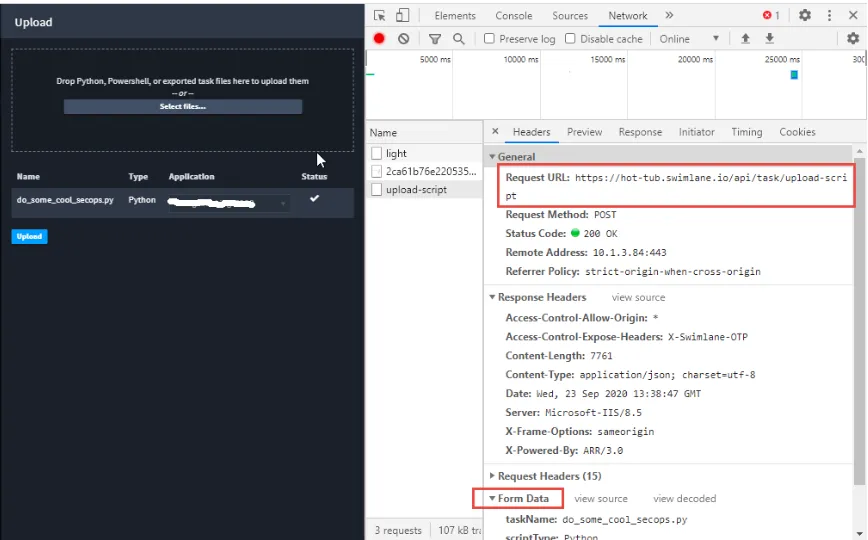The image size is (868, 540).
Task: Open the DevTools three-dot menu
Action: click(x=829, y=16)
